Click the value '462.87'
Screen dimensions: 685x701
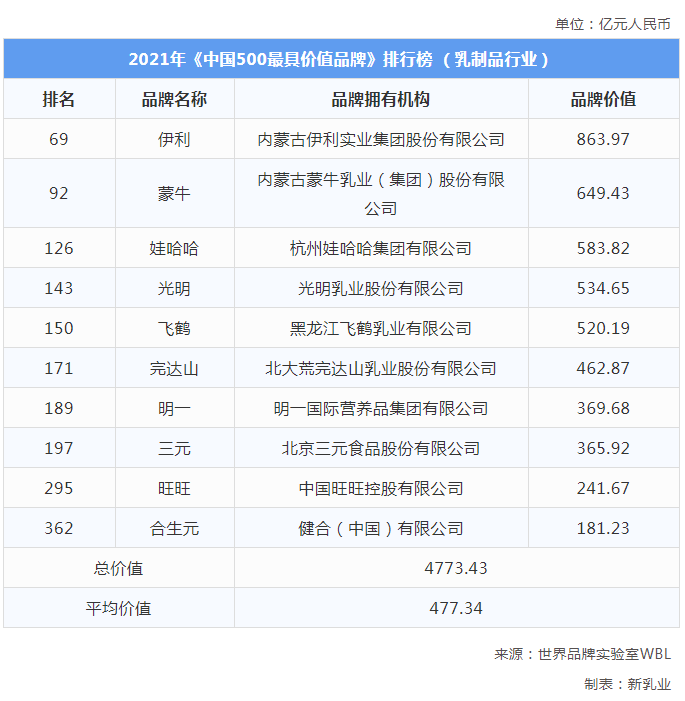(x=603, y=368)
